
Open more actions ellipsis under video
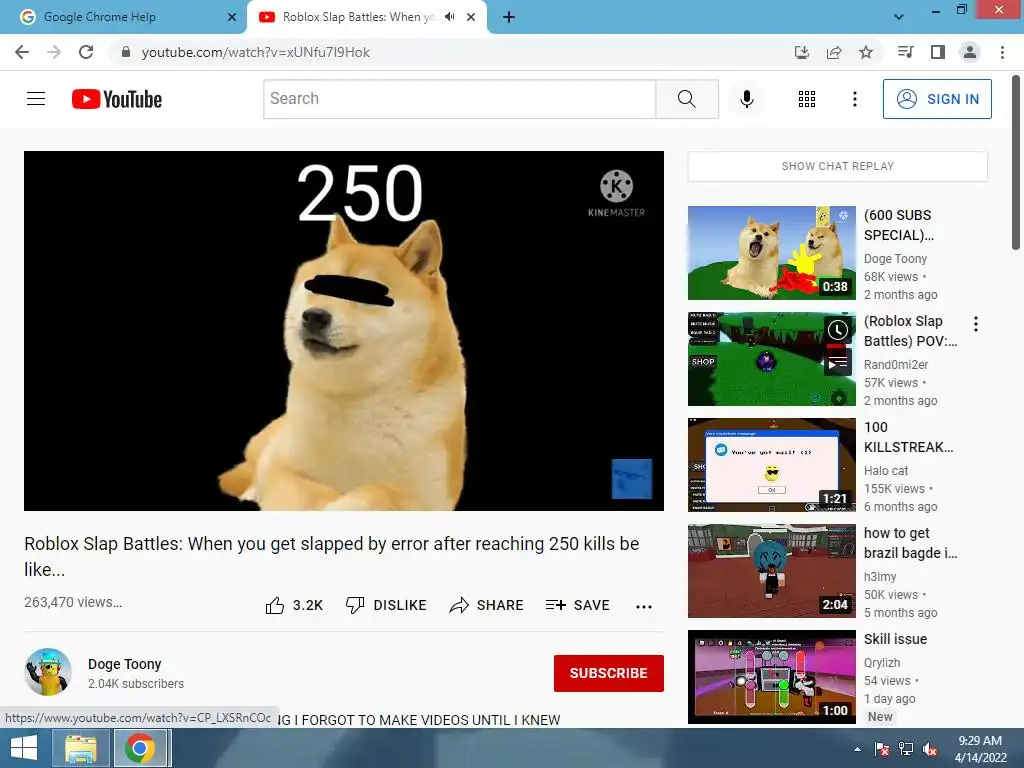point(644,607)
